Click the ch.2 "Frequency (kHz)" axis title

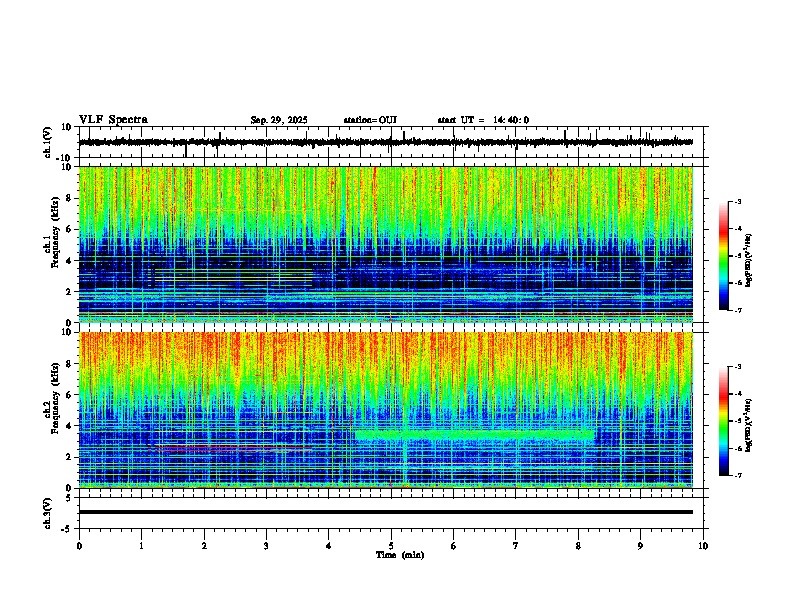coord(56,398)
